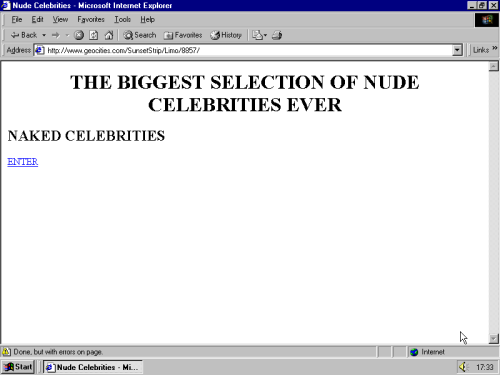Open the Back history dropdown arrow
The height and width of the screenshot is (375, 500).
[x=44, y=35]
